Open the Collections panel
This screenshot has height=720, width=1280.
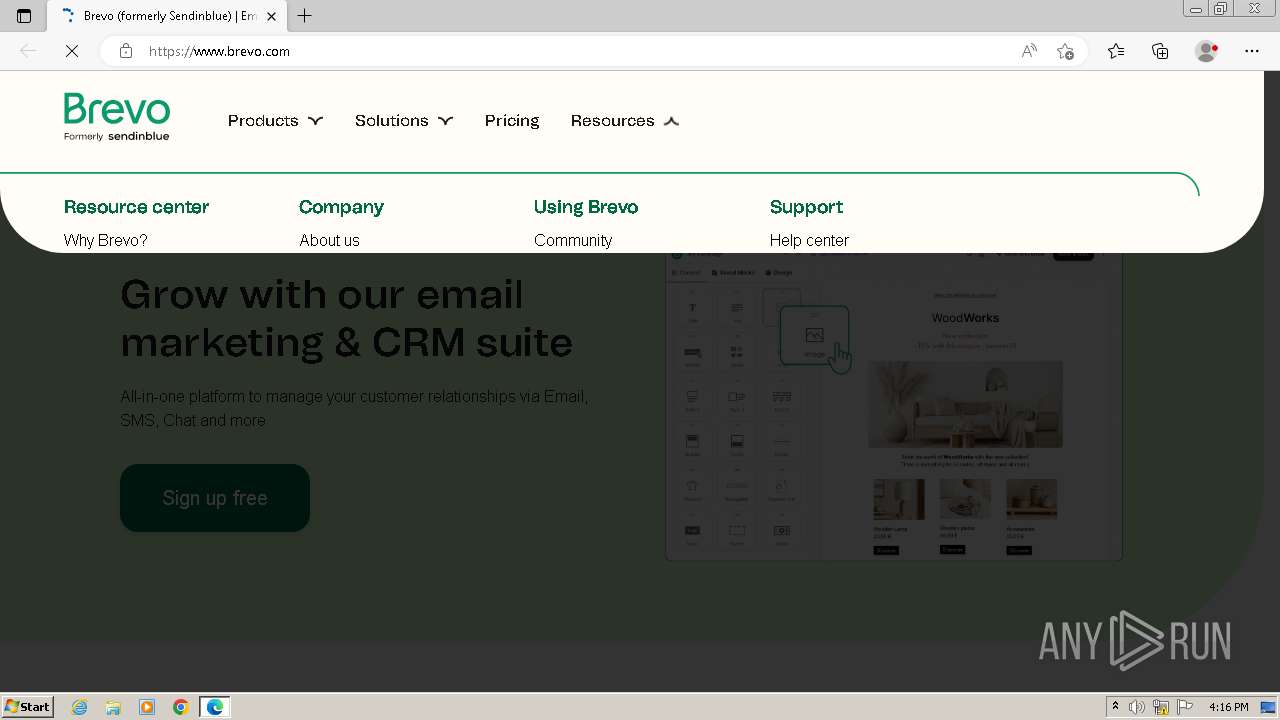[1160, 51]
